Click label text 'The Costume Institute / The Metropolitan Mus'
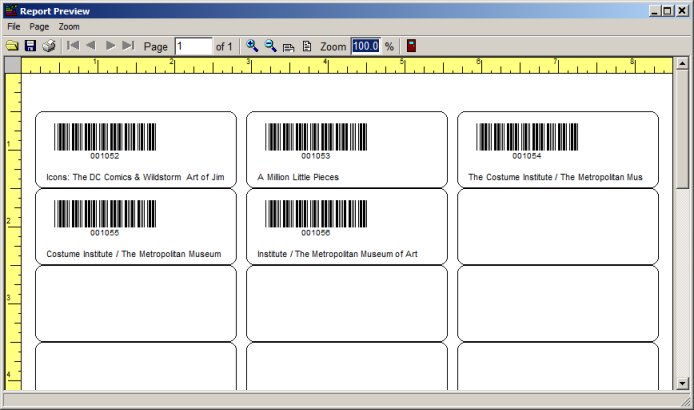The width and height of the screenshot is (694, 410). point(555,177)
